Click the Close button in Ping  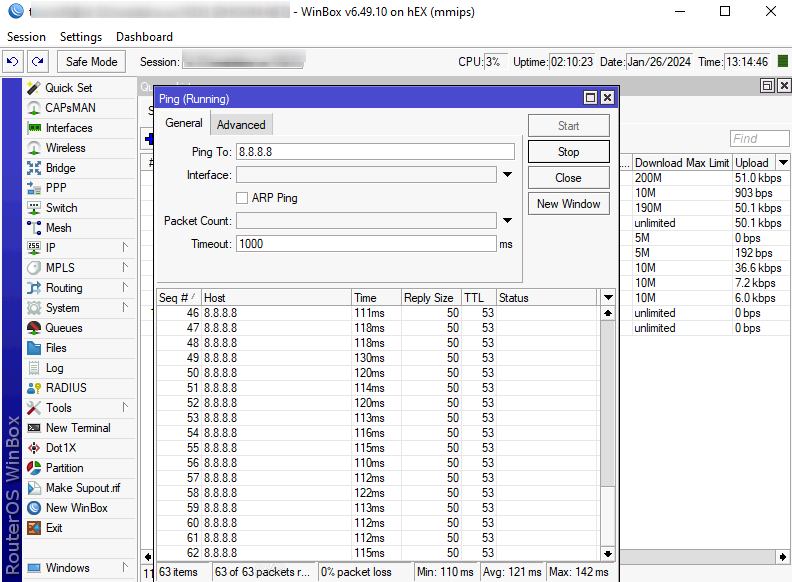pyautogui.click(x=569, y=178)
